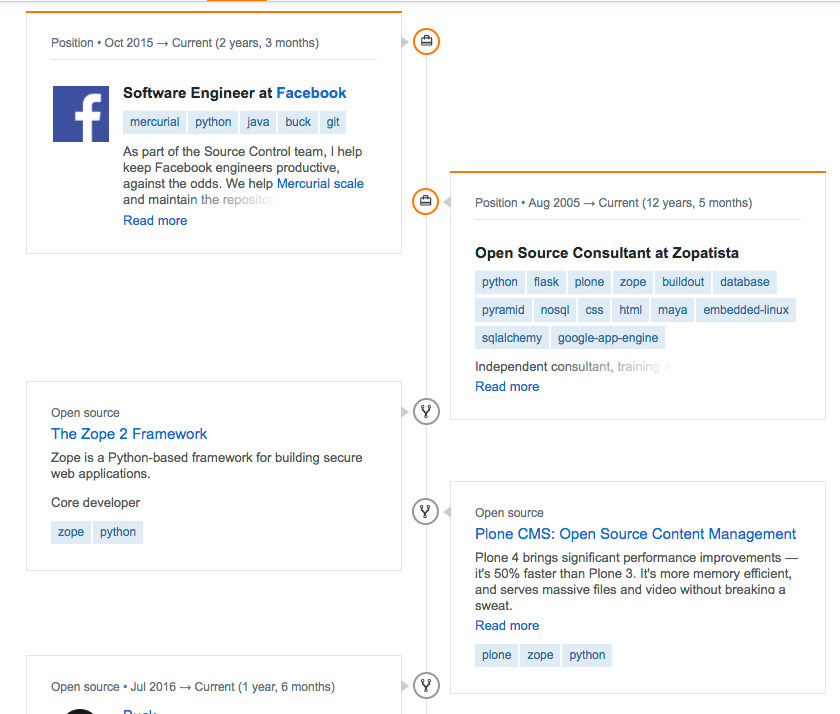Click 'Open source • Jul 2016 → Current' date line
The height and width of the screenshot is (714, 840).
coord(193,687)
